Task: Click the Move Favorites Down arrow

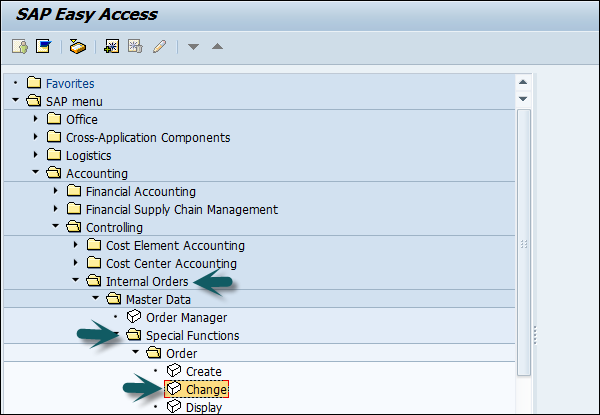Action: [x=196, y=46]
